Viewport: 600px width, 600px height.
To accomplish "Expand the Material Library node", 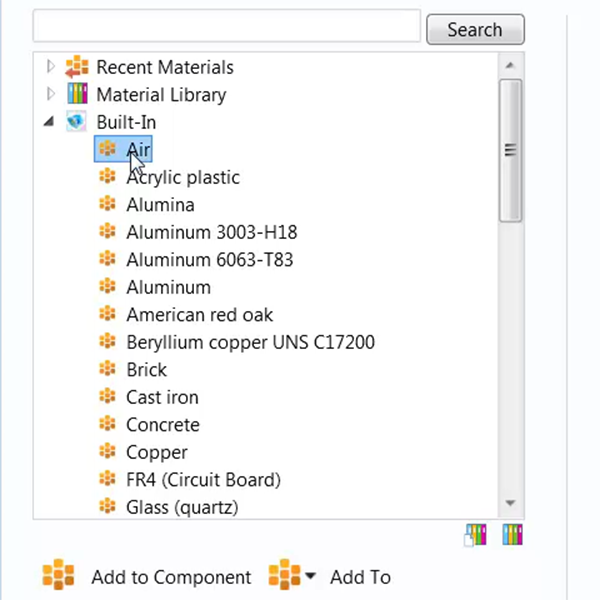I will point(51,95).
